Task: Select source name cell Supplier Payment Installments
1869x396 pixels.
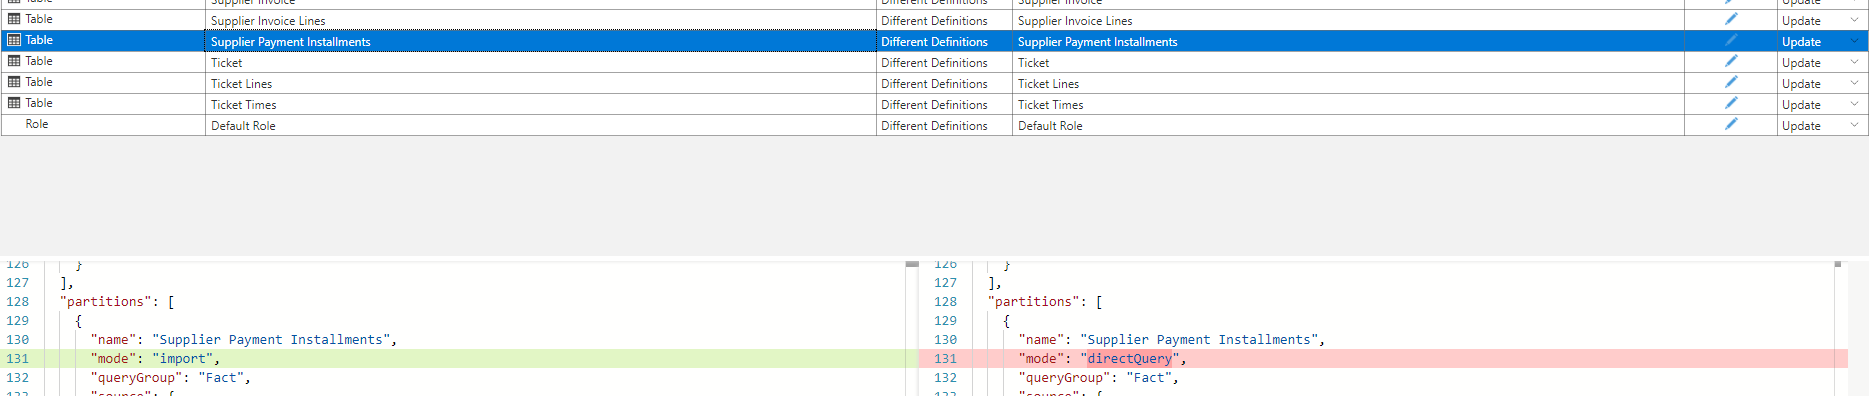Action: (x=540, y=41)
